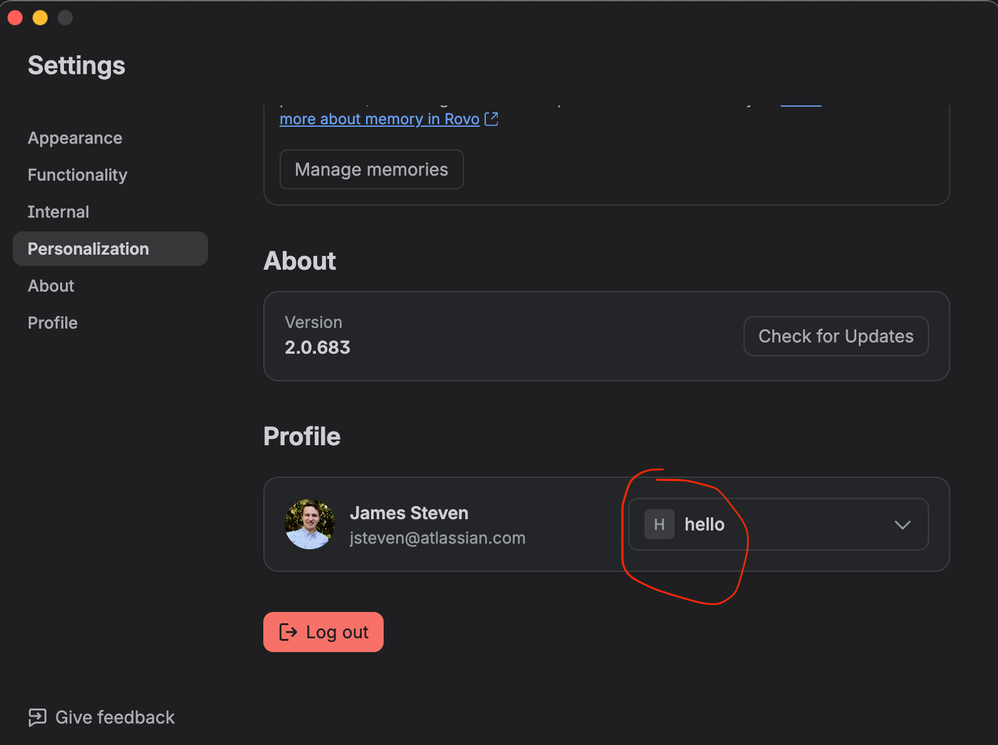Click the logout arrow icon
This screenshot has width=998, height=745.
[288, 632]
